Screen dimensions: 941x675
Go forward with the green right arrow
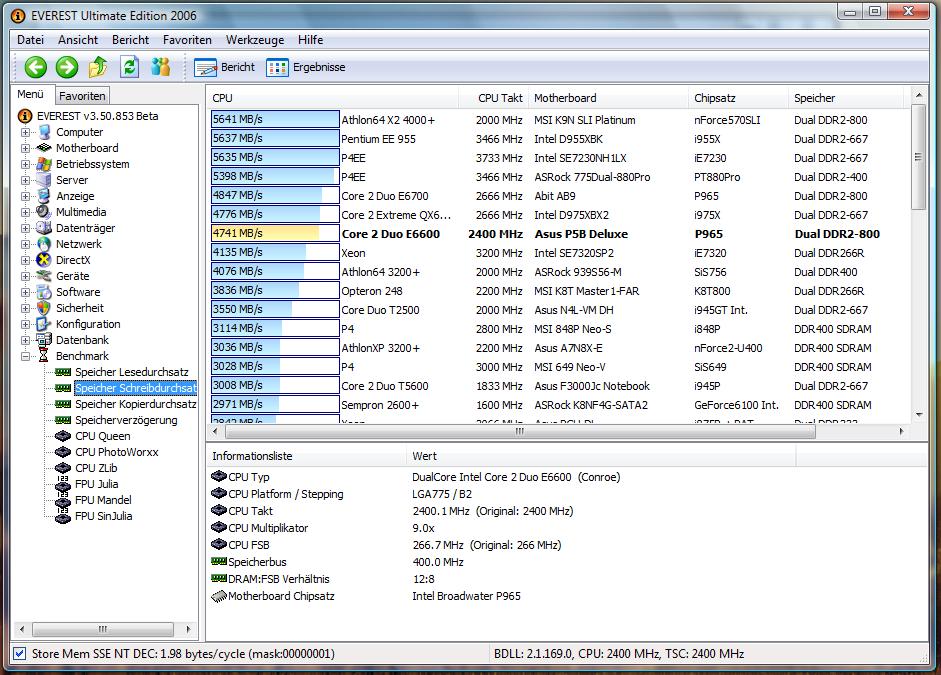coord(67,67)
